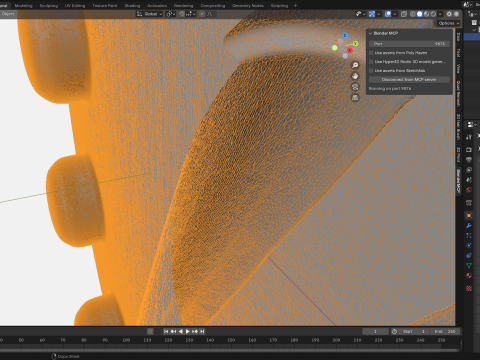
Task: Open Global transform orientation dropdown
Action: tap(149, 14)
